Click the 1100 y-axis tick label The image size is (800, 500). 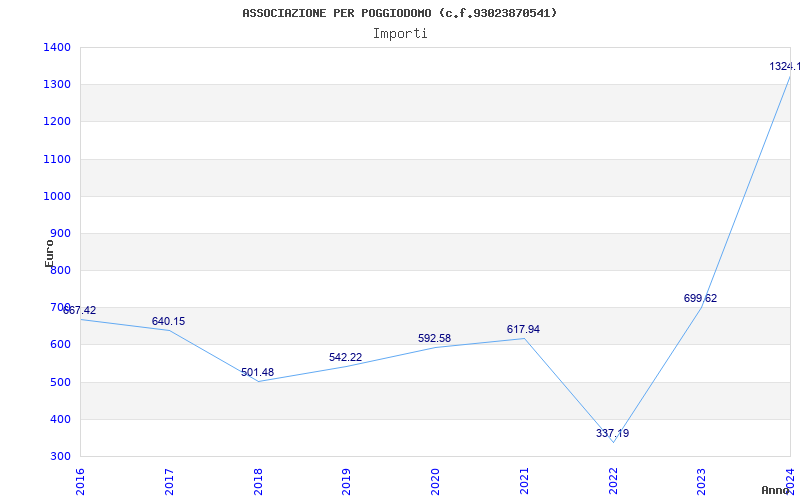tap(57, 159)
